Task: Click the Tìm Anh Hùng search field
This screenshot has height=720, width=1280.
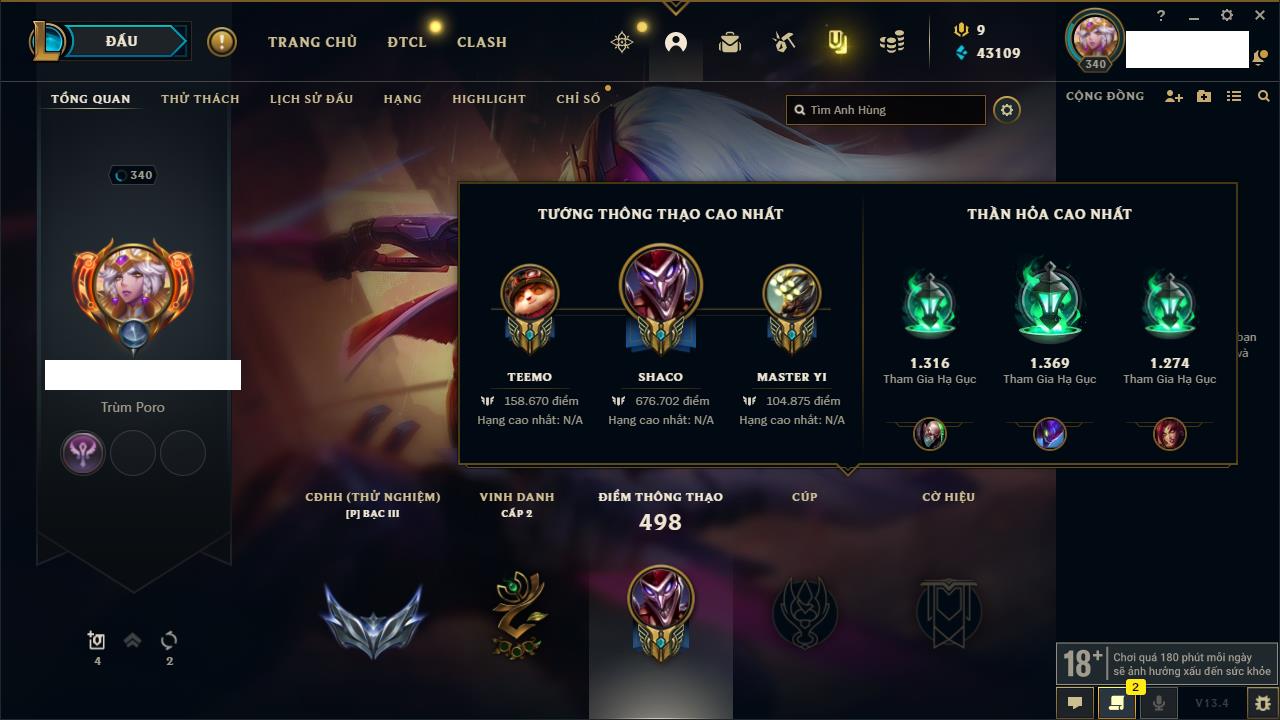Action: pyautogui.click(x=886, y=110)
